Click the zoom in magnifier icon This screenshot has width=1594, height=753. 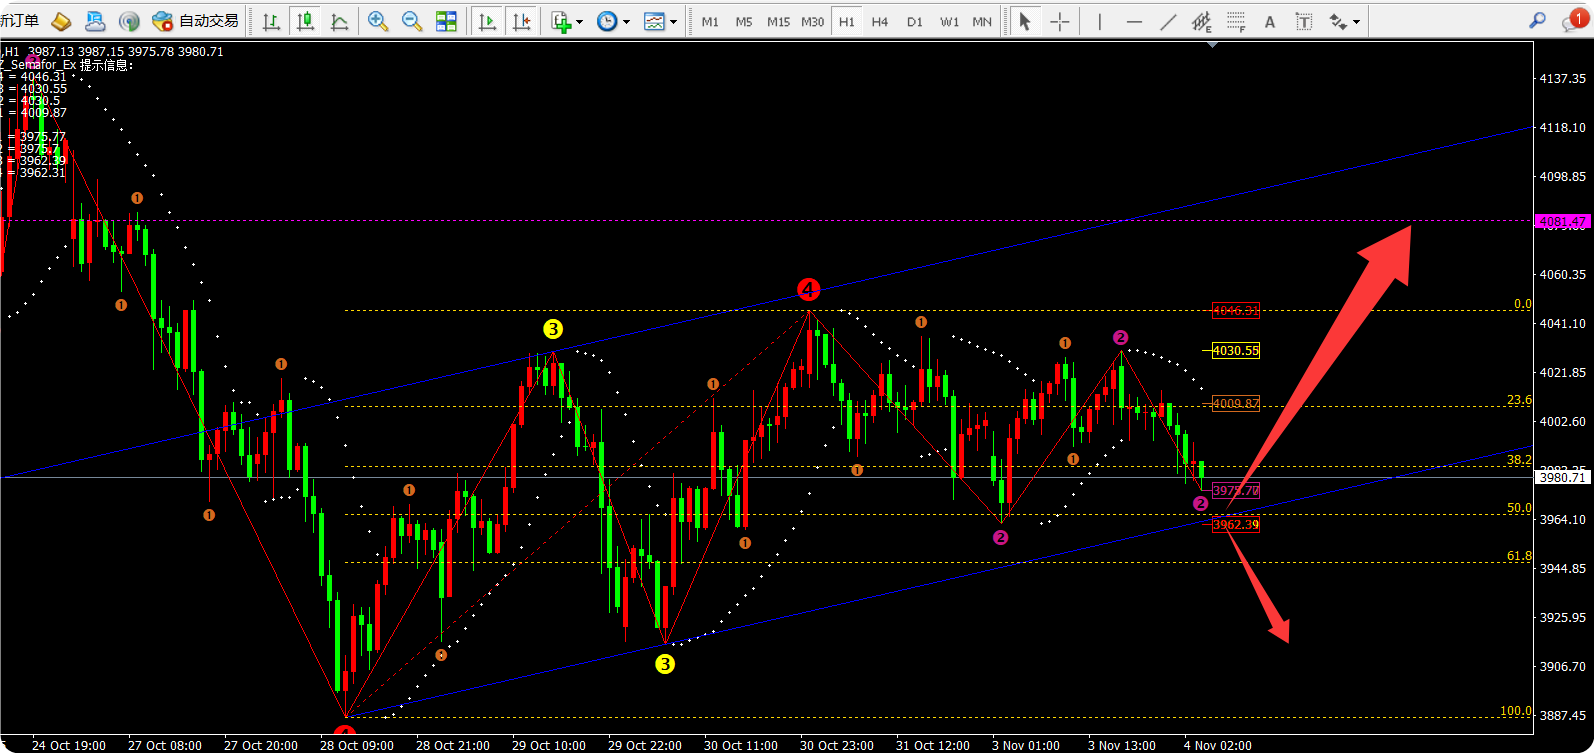point(378,21)
